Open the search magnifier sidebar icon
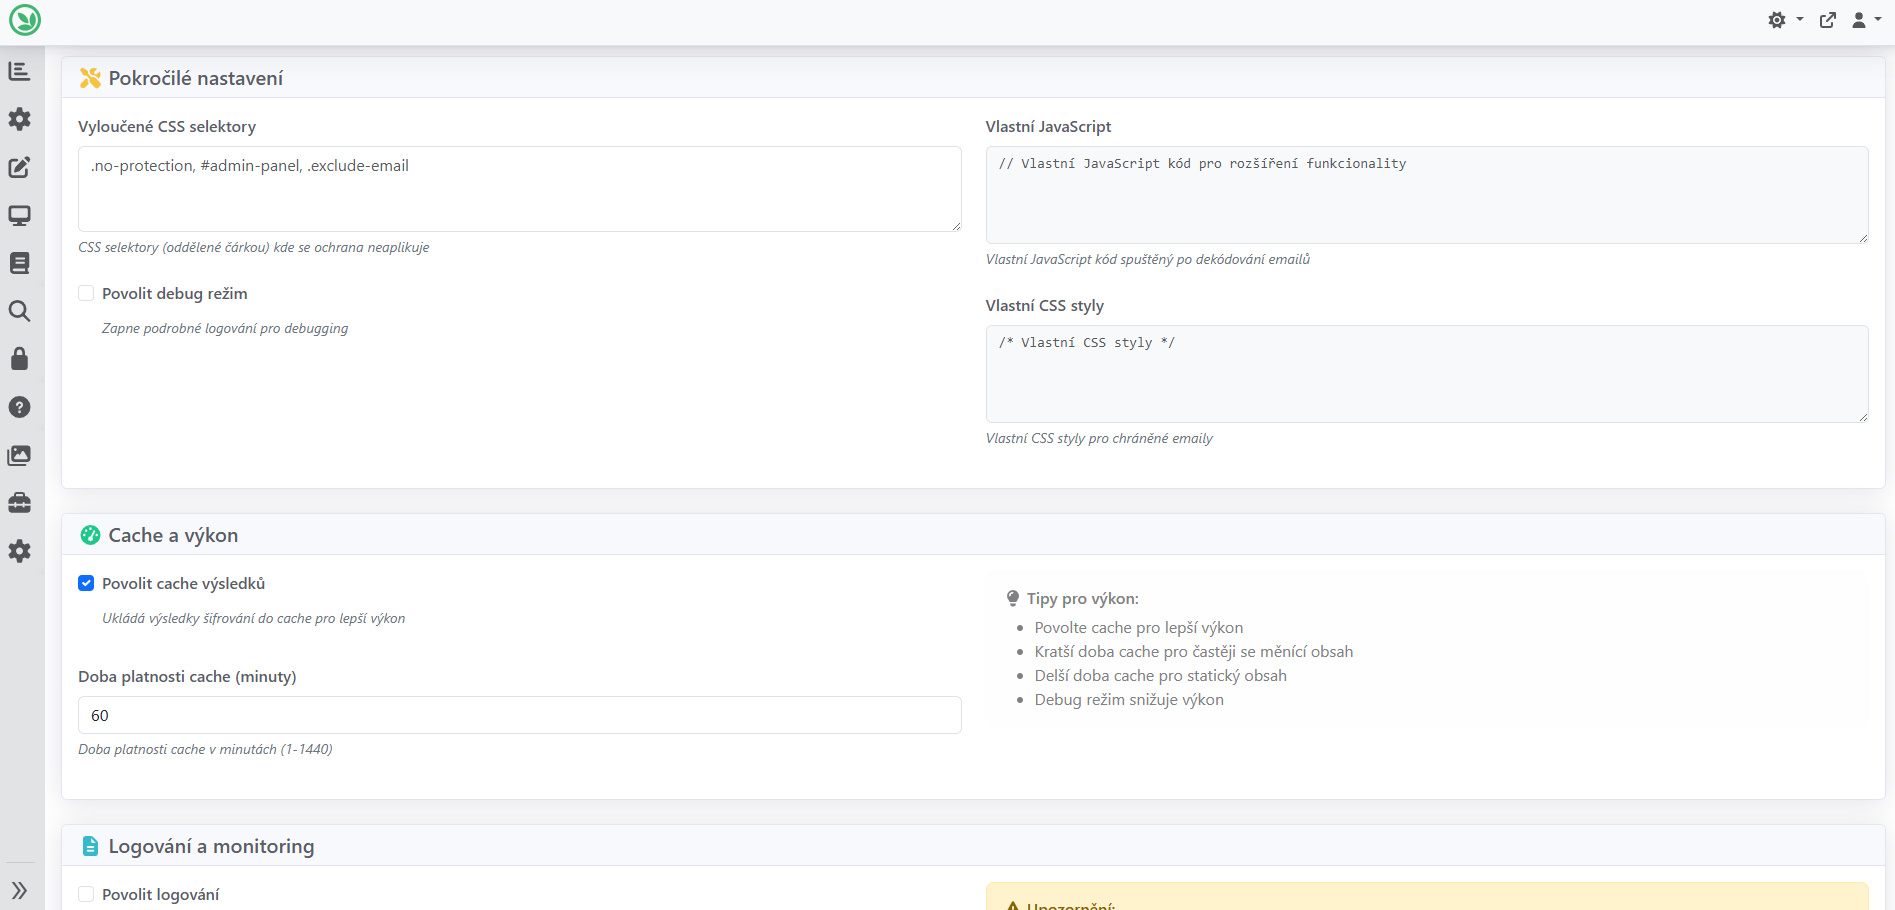The height and width of the screenshot is (910, 1895). [x=19, y=311]
